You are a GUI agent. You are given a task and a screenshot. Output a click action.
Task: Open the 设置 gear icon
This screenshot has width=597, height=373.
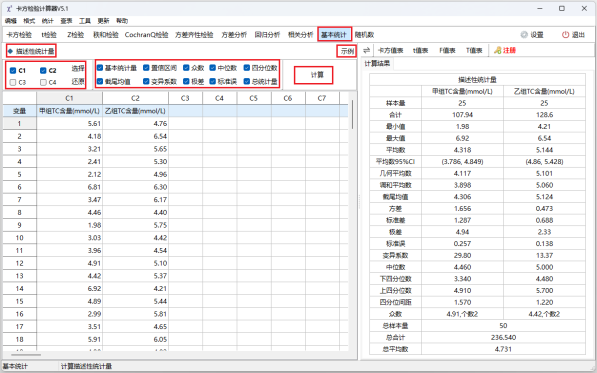(x=524, y=35)
